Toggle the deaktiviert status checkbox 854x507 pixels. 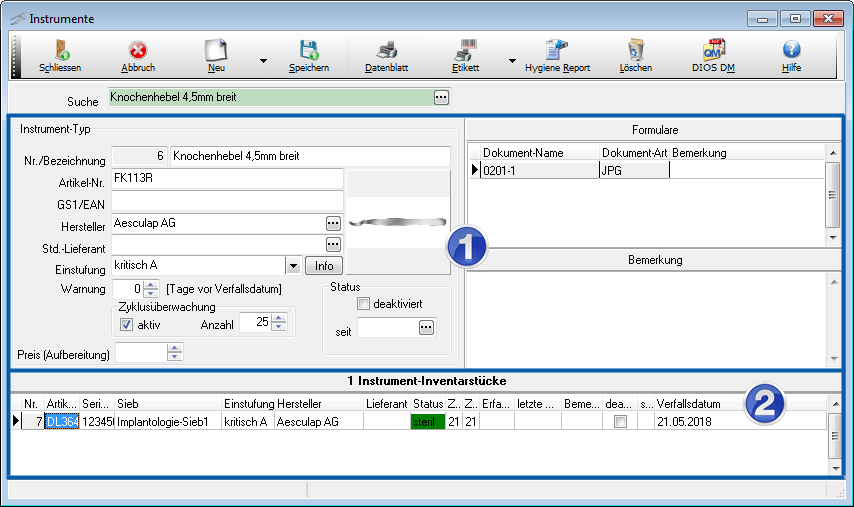pos(363,304)
